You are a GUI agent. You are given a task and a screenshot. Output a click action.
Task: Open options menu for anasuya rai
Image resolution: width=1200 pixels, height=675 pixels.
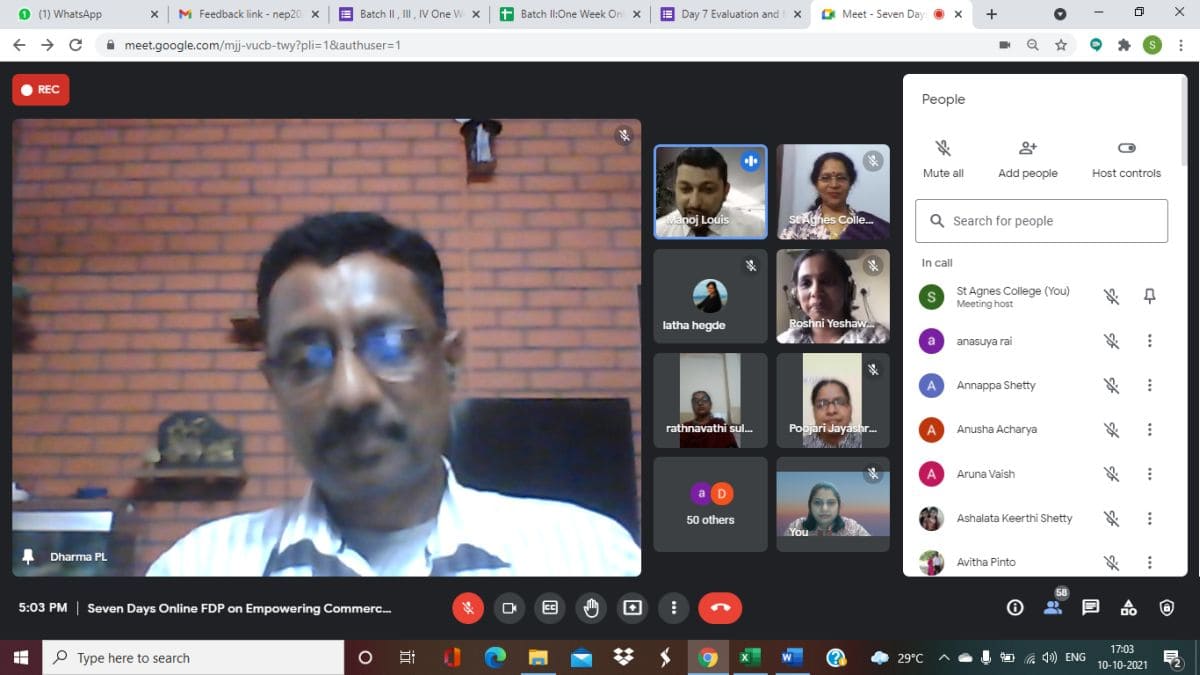[1149, 341]
